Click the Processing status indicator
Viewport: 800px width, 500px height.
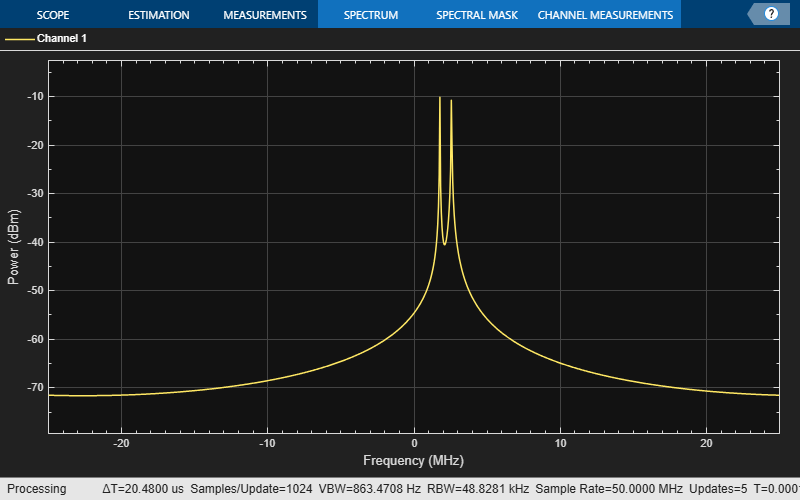[x=36, y=489]
